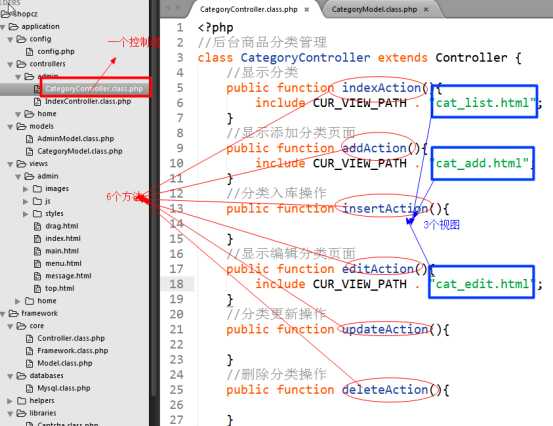Collapse the core folder arrow
Viewport: 553px width, 426px height.
[11, 327]
